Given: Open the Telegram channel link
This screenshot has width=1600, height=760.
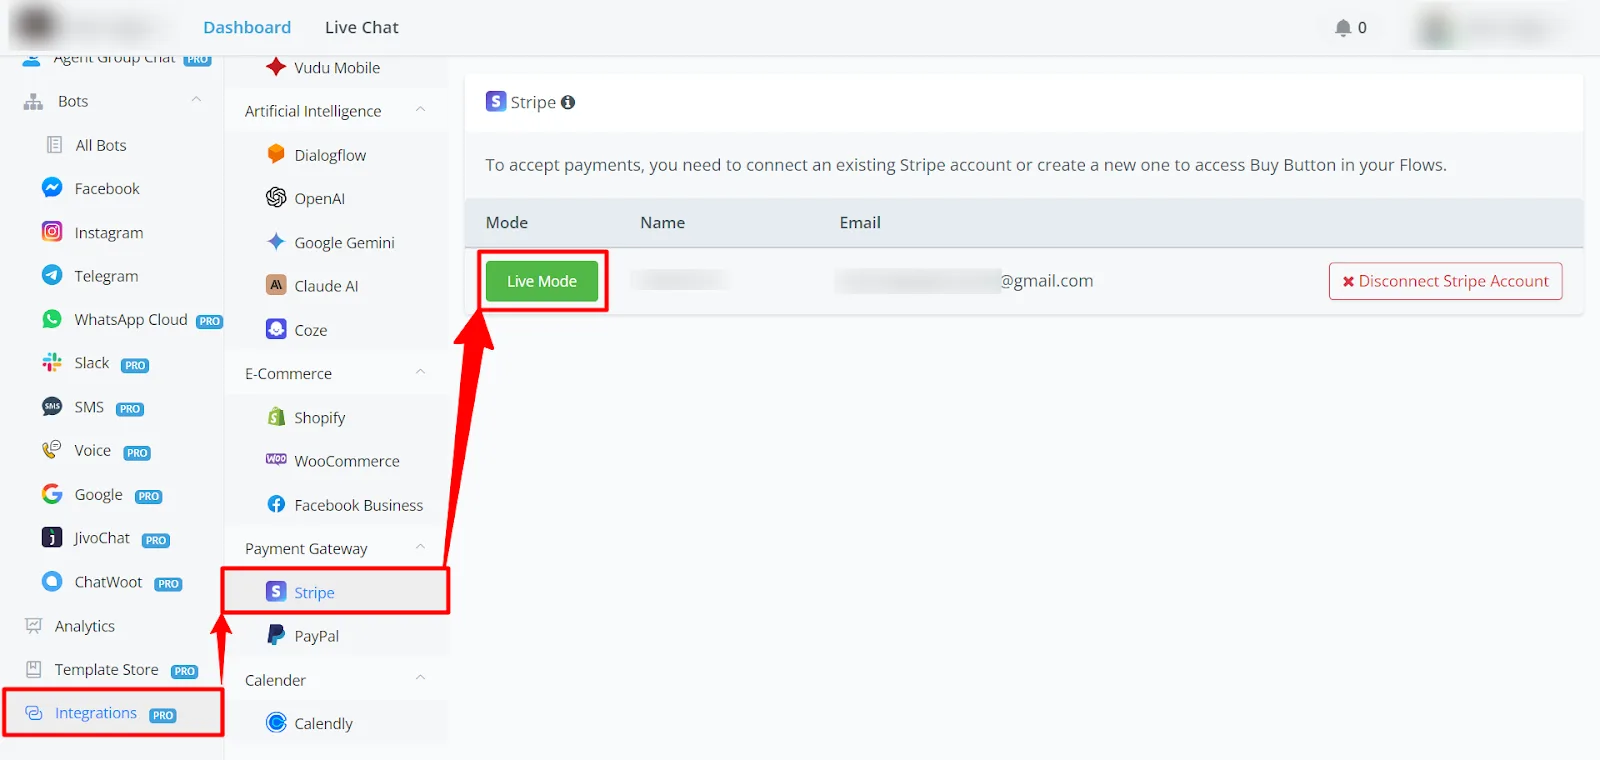Looking at the screenshot, I should point(106,276).
